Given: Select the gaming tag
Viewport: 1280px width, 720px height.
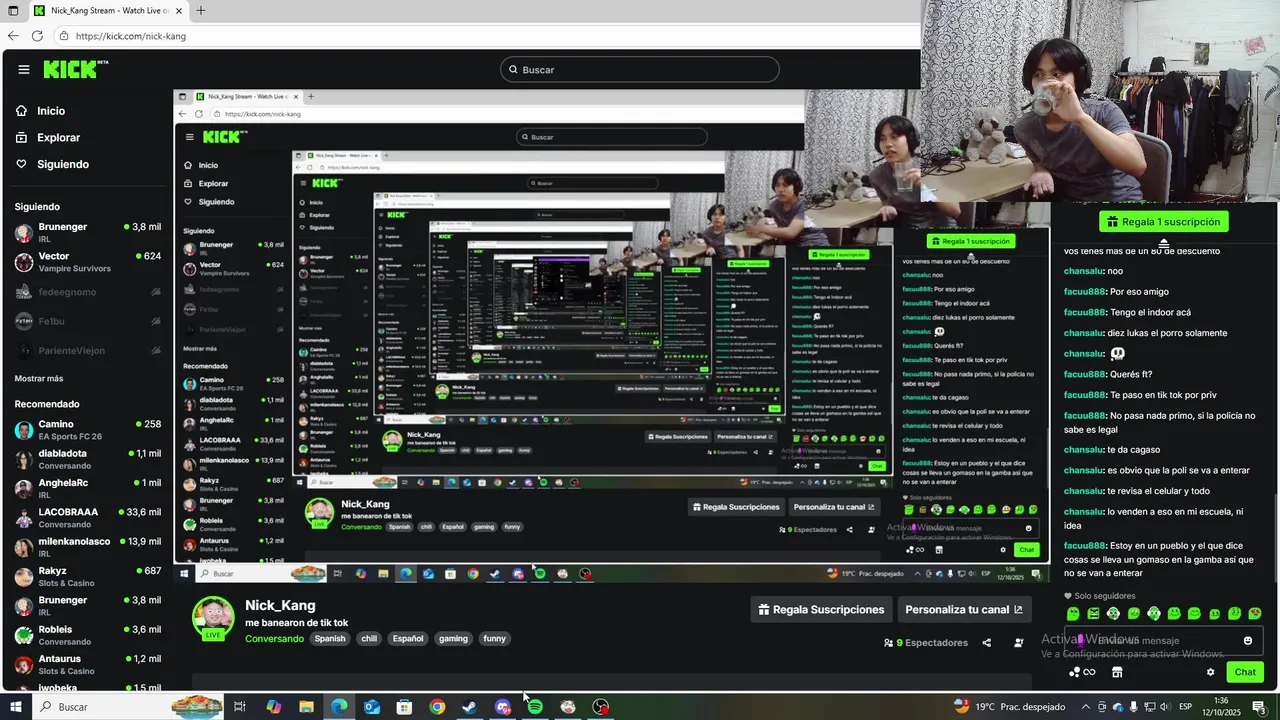Looking at the screenshot, I should [x=453, y=639].
